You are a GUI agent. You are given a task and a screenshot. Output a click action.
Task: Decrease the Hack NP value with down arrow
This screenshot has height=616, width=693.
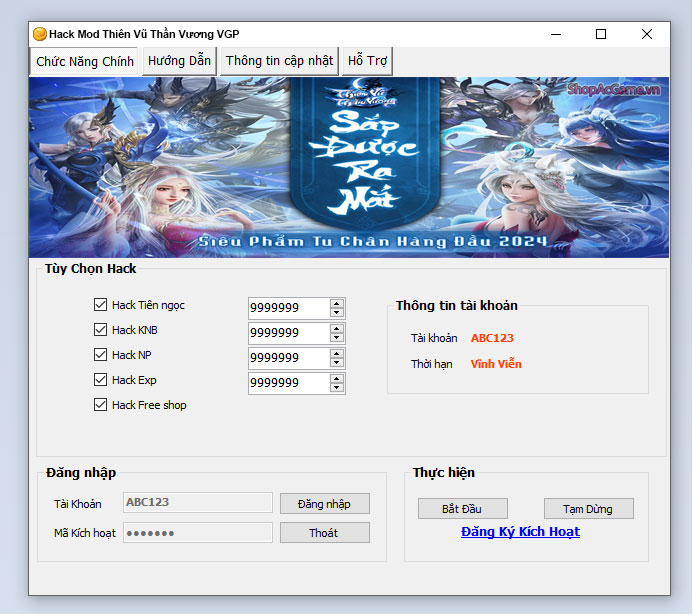(x=337, y=362)
